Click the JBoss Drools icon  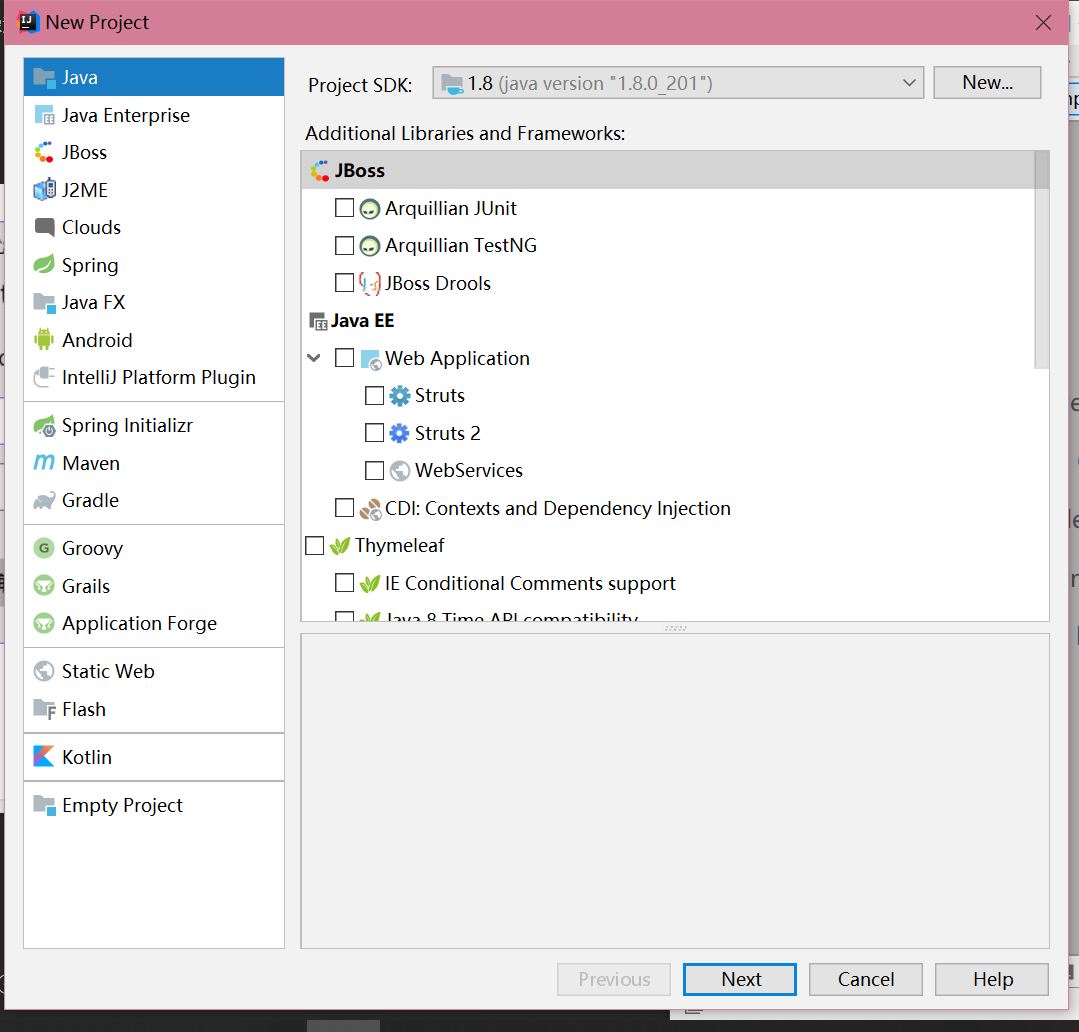(x=370, y=283)
